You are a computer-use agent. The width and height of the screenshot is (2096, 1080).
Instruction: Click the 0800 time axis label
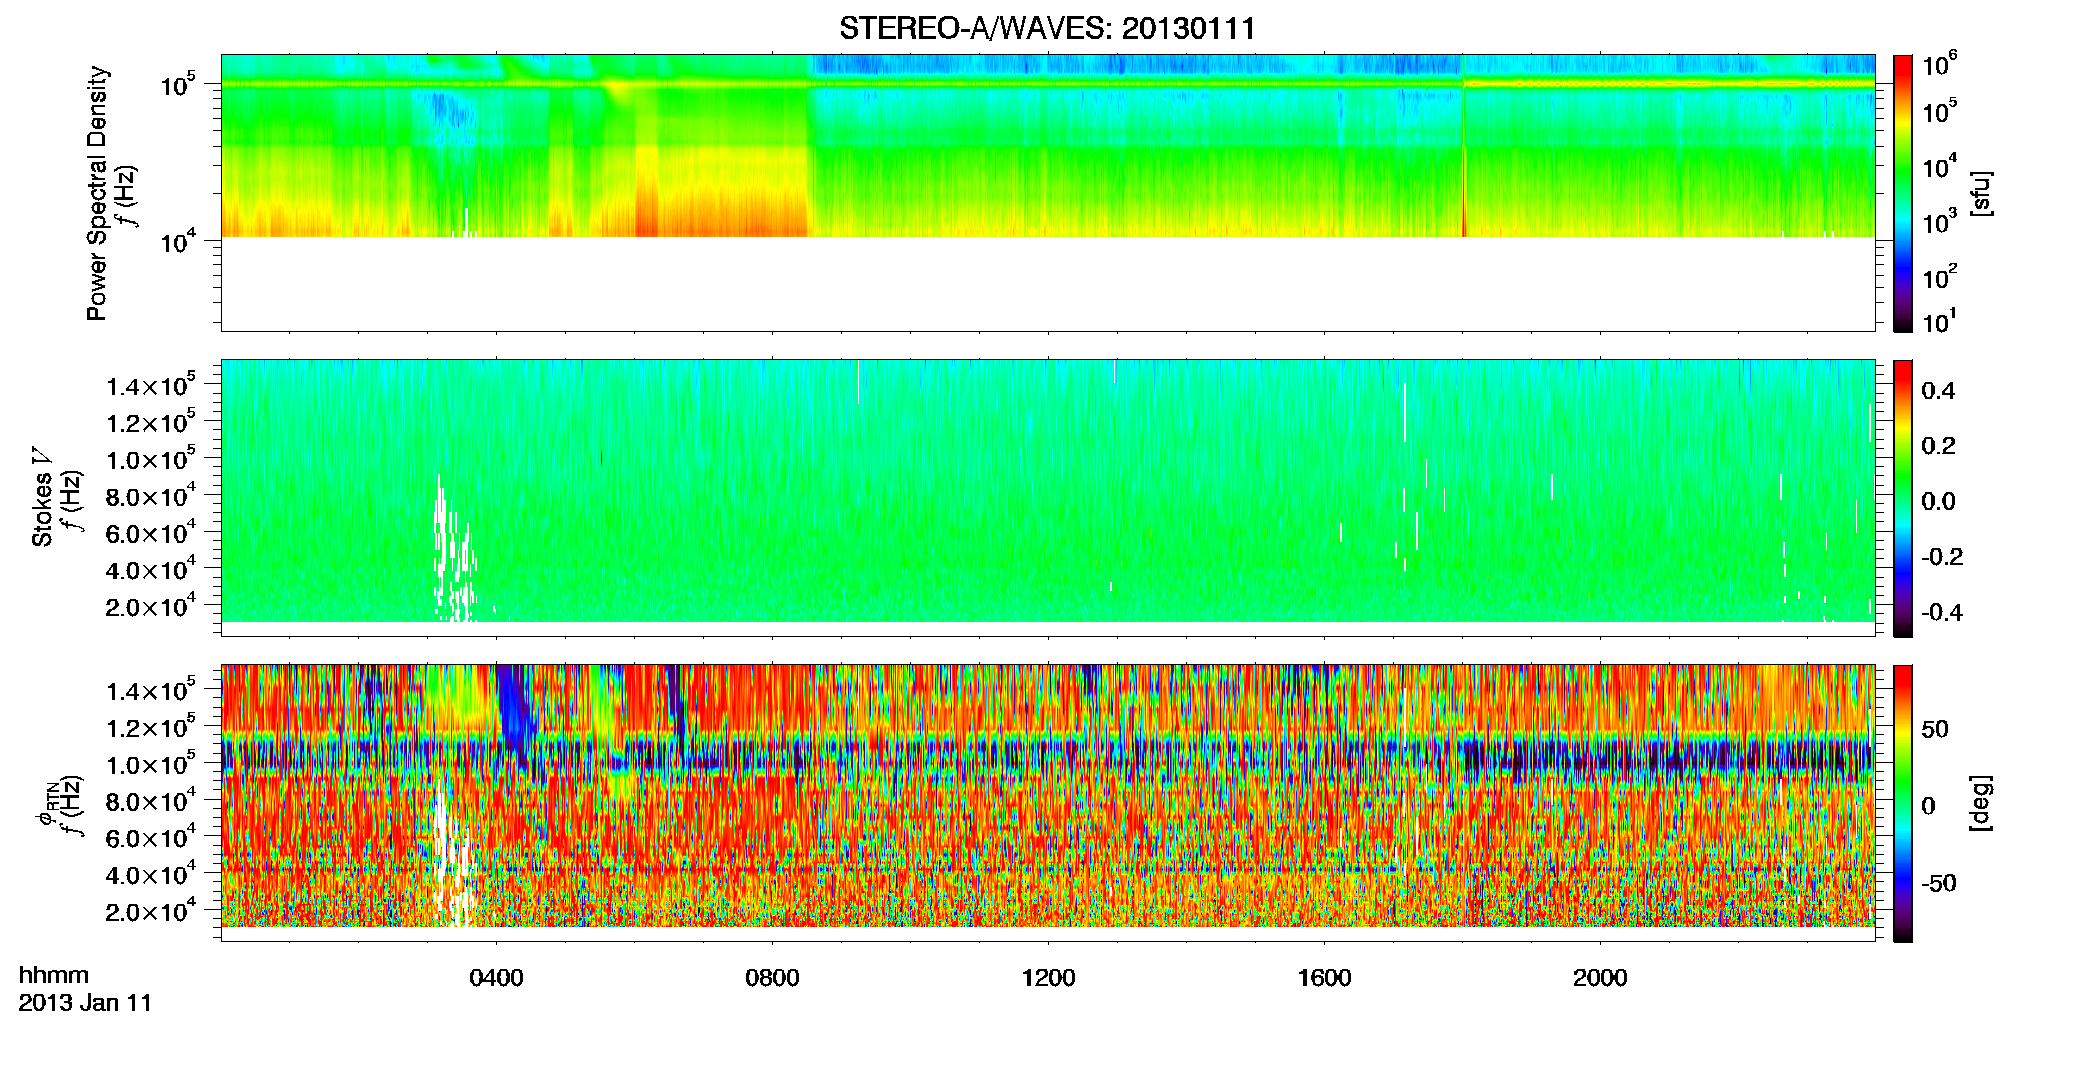point(773,978)
